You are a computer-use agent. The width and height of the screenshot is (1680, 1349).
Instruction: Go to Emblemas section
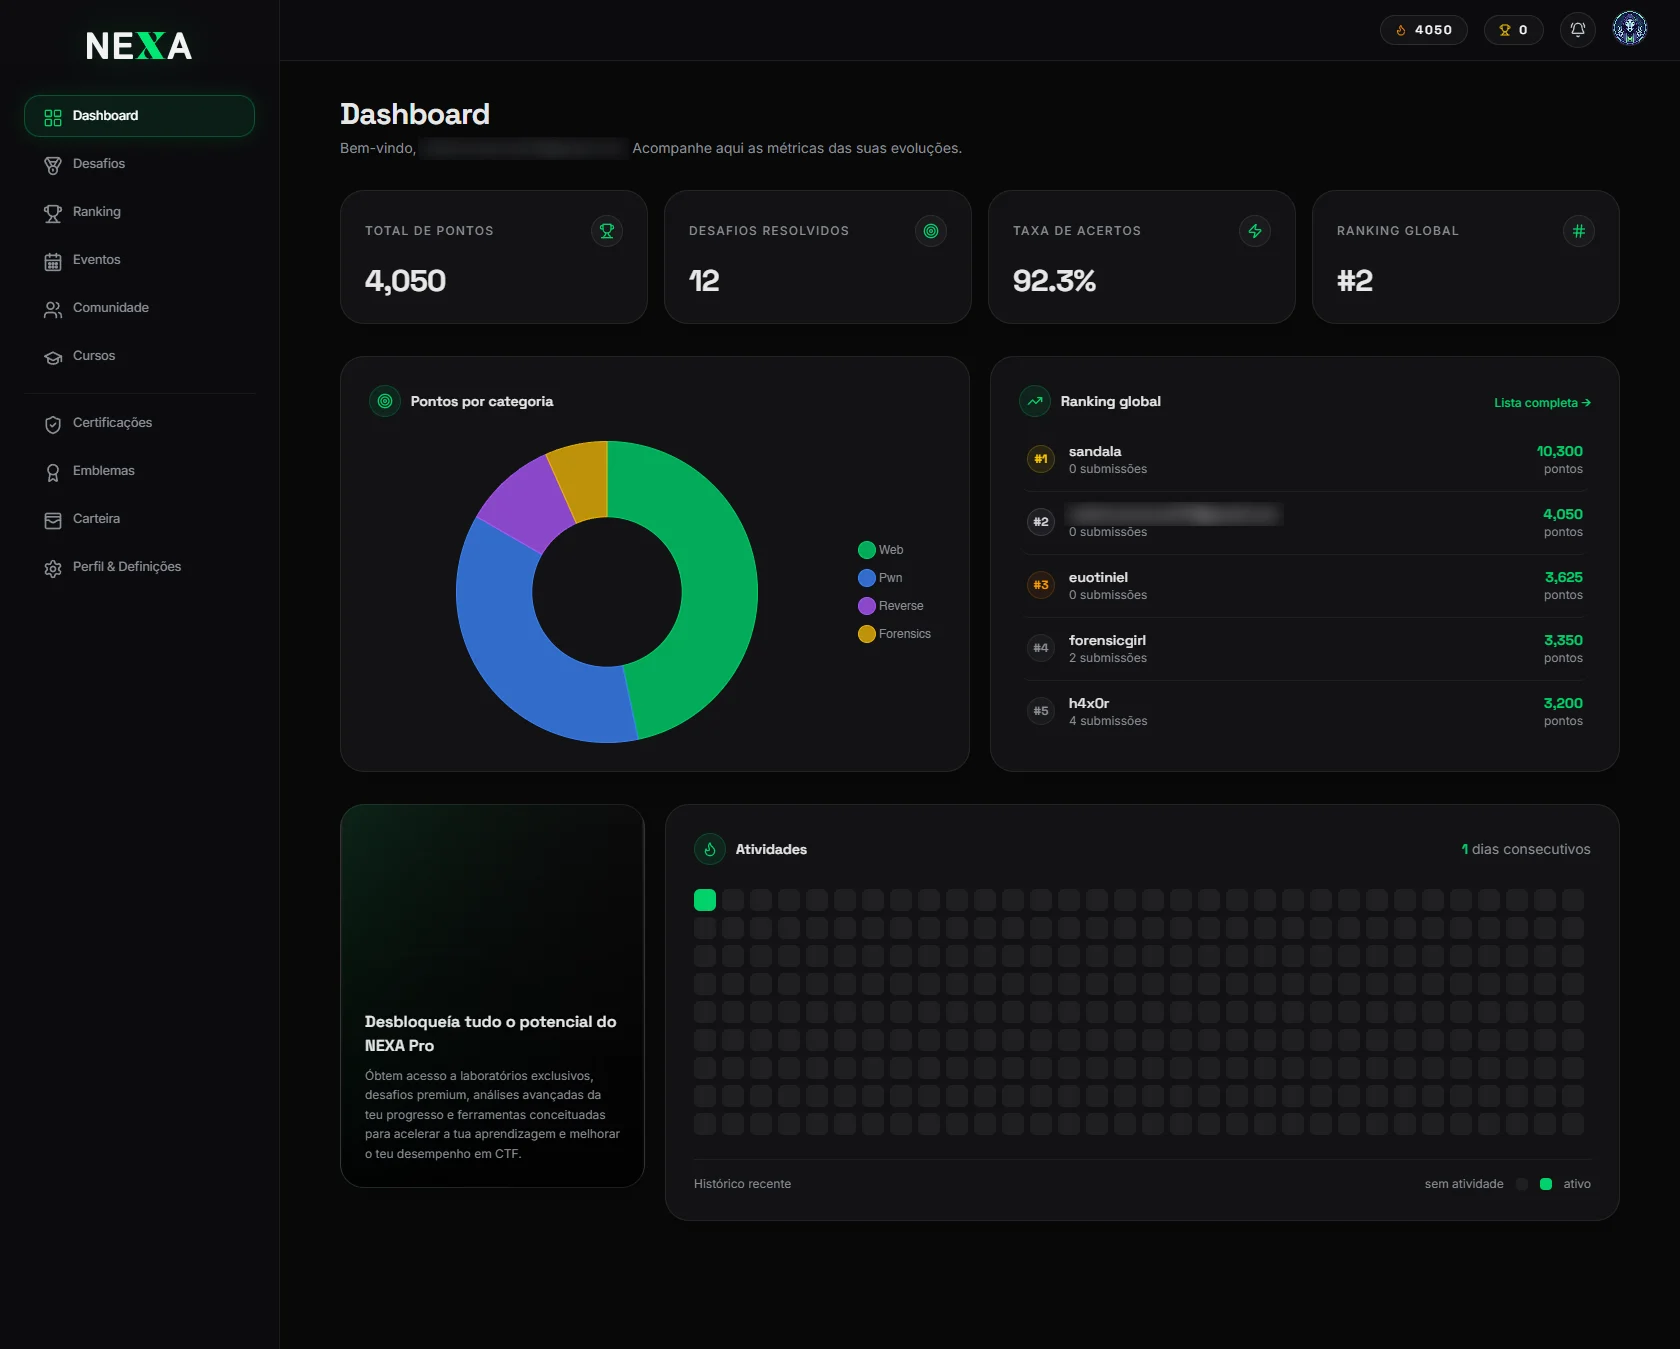pos(139,471)
